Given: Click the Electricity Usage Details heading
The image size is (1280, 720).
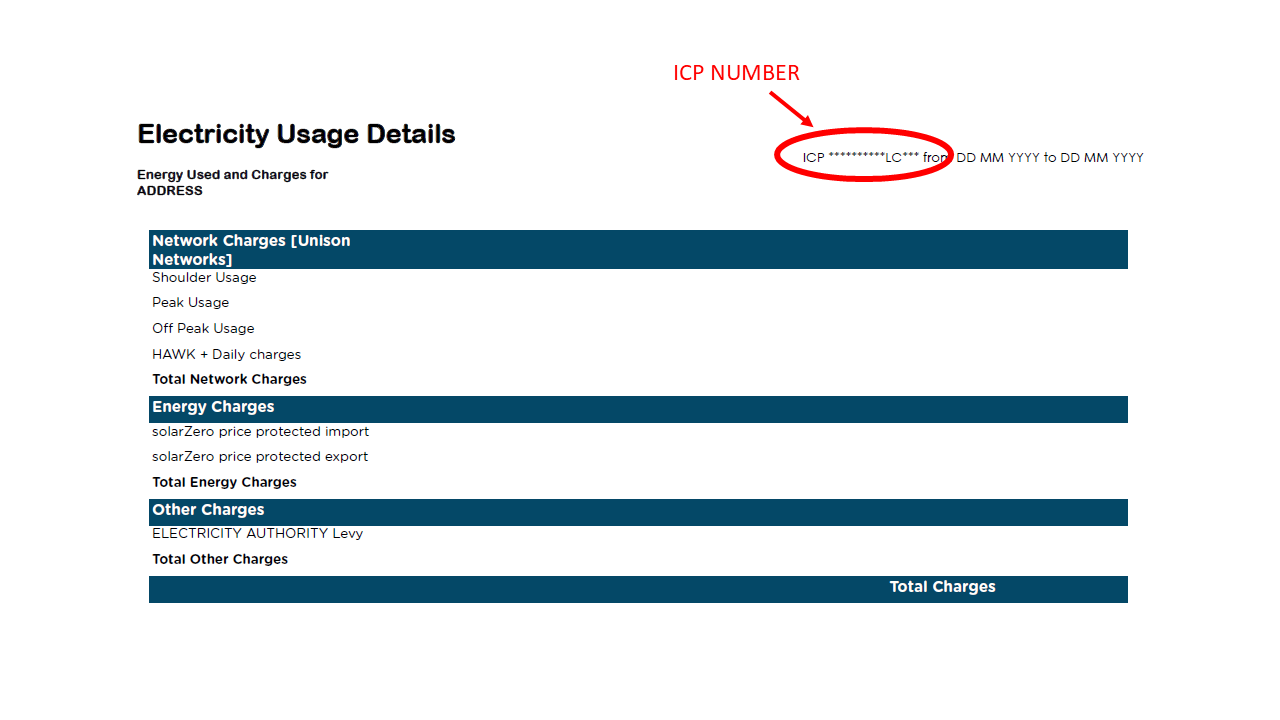Looking at the screenshot, I should pos(296,134).
